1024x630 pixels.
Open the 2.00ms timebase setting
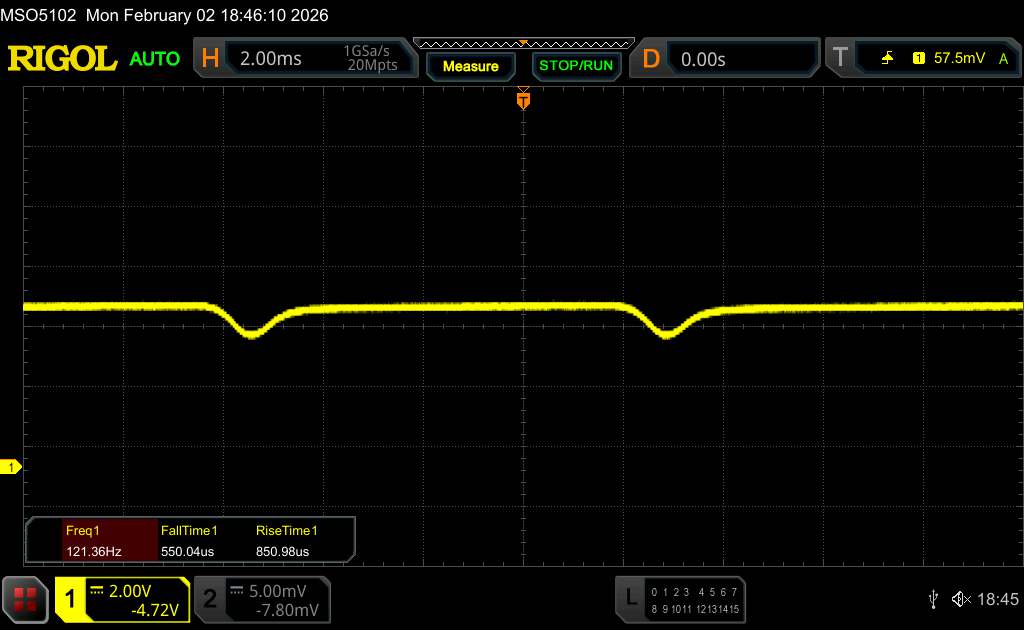tap(271, 59)
